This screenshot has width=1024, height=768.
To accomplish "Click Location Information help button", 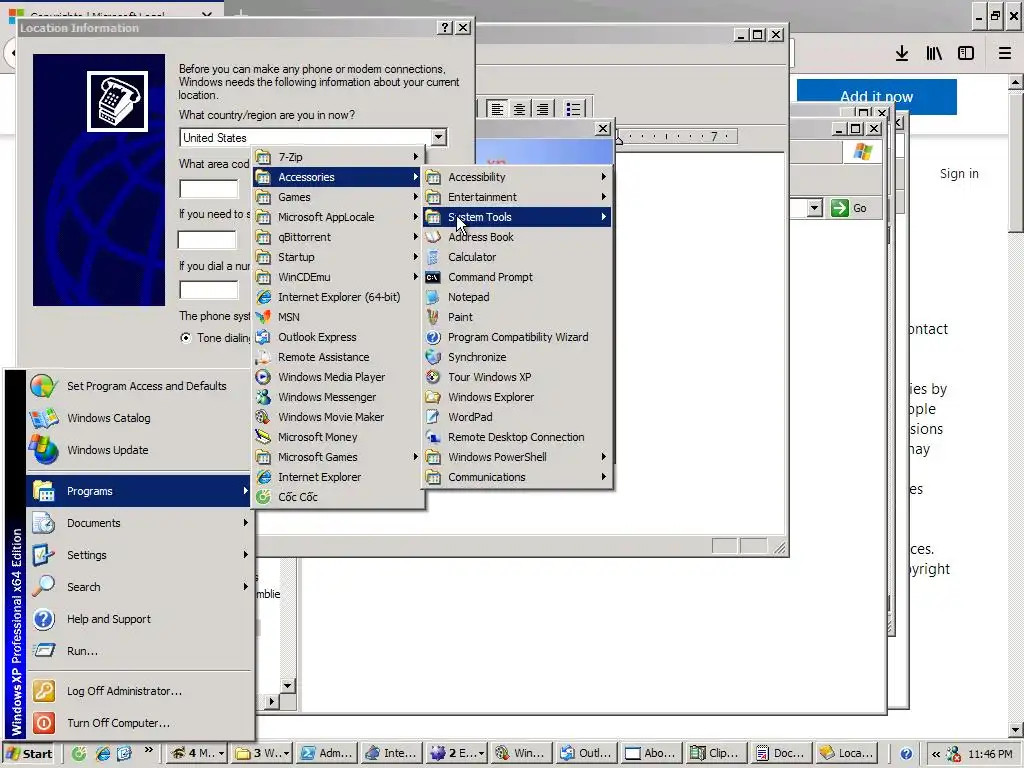I will pos(445,27).
